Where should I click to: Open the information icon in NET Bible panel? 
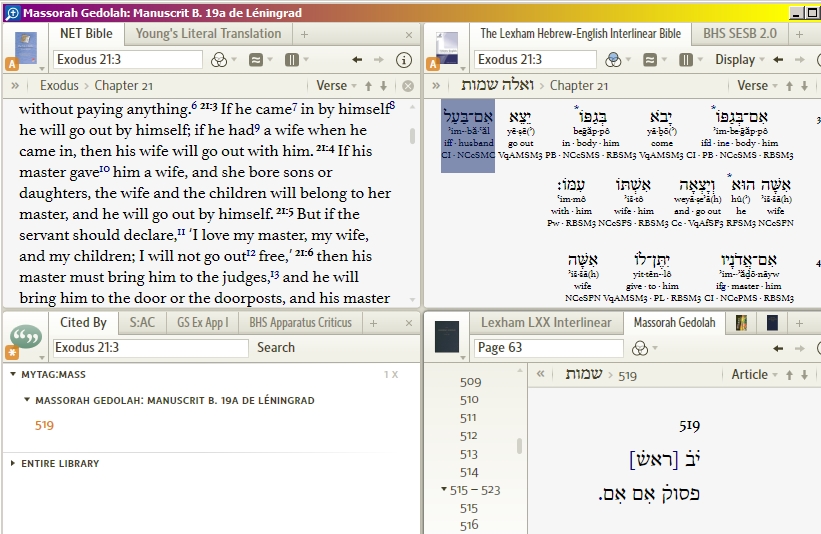pos(403,60)
